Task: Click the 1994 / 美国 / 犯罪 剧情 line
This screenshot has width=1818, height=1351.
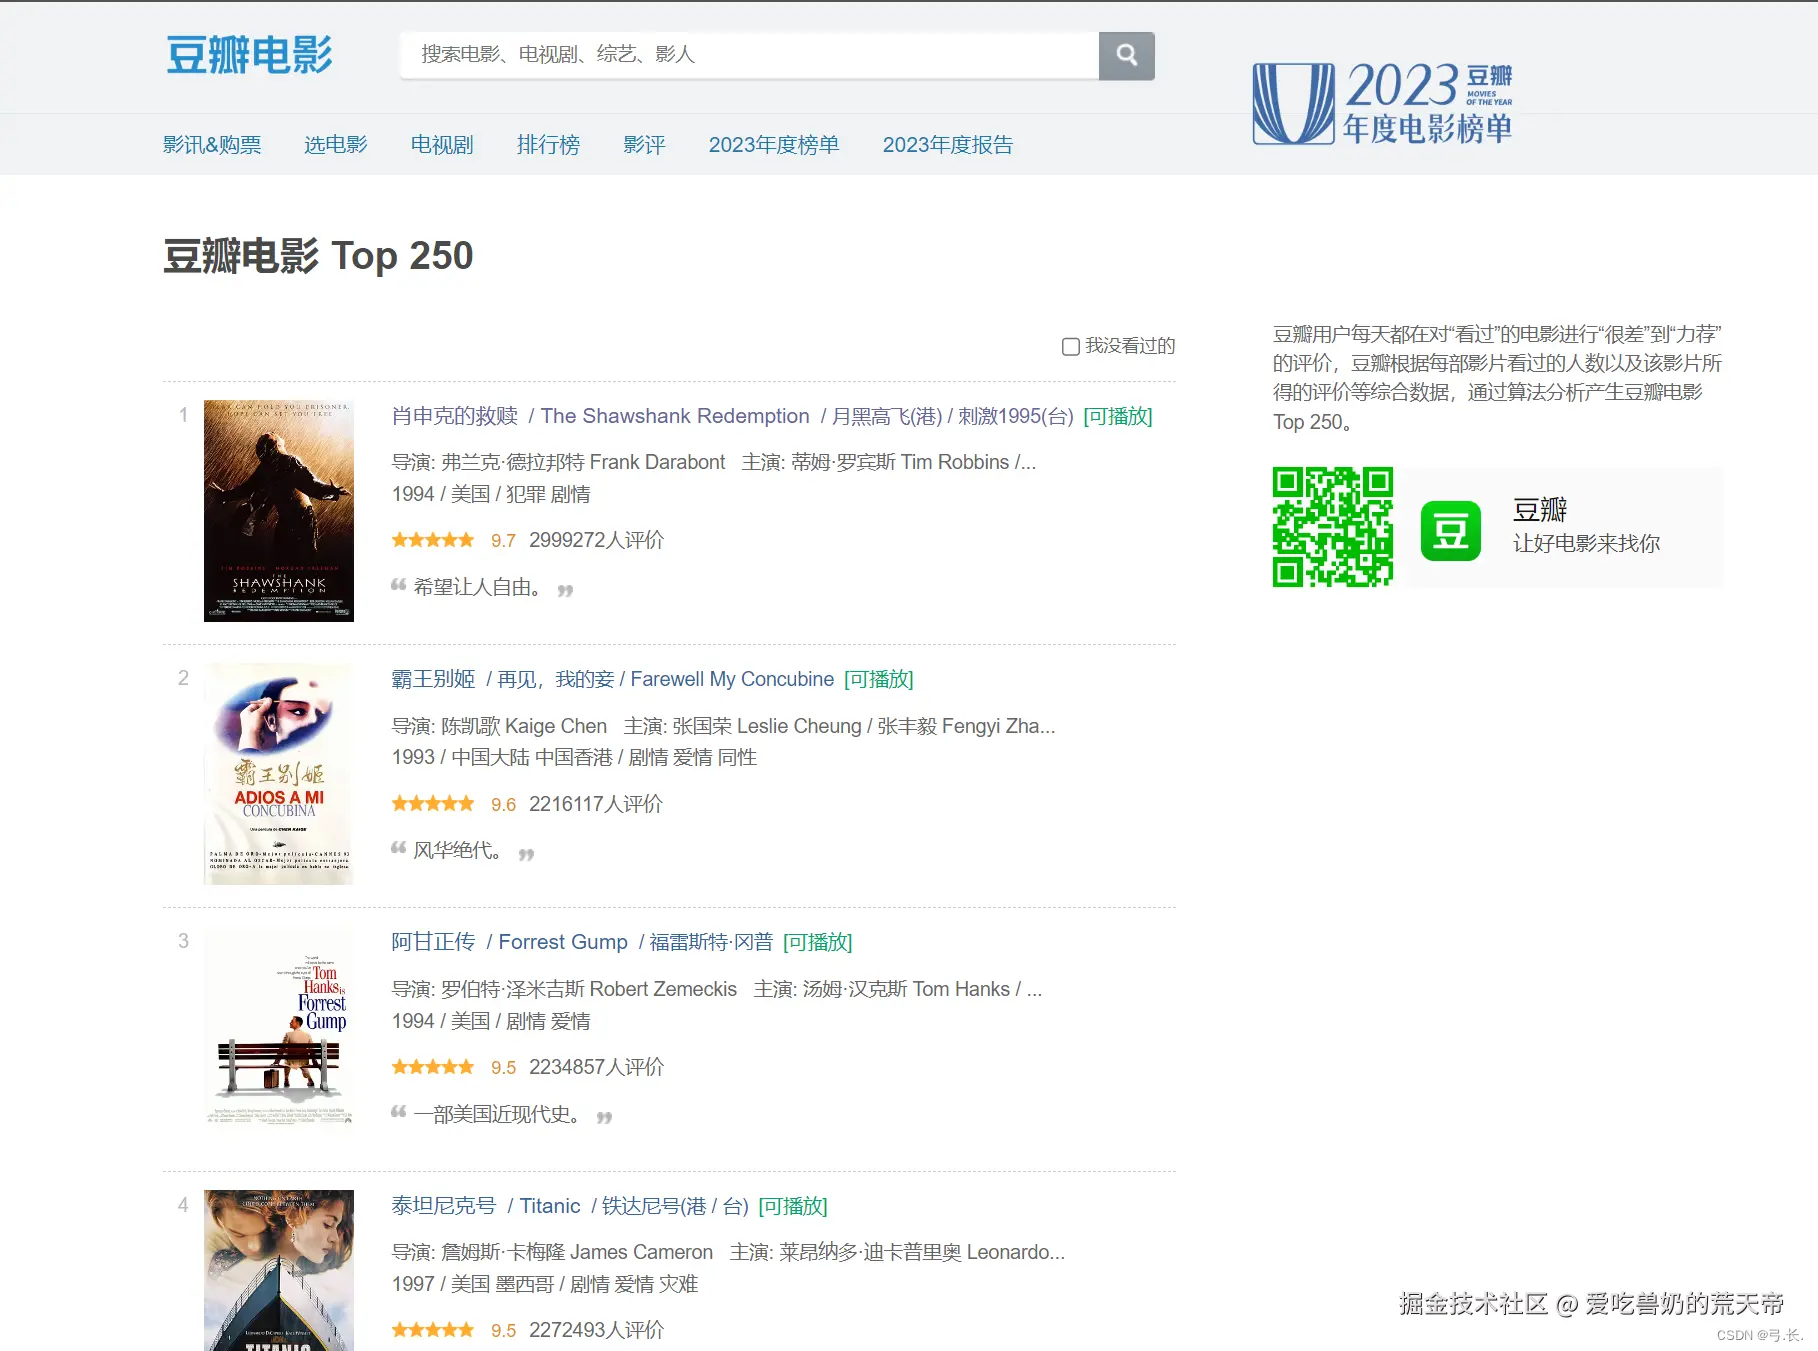Action: (491, 494)
